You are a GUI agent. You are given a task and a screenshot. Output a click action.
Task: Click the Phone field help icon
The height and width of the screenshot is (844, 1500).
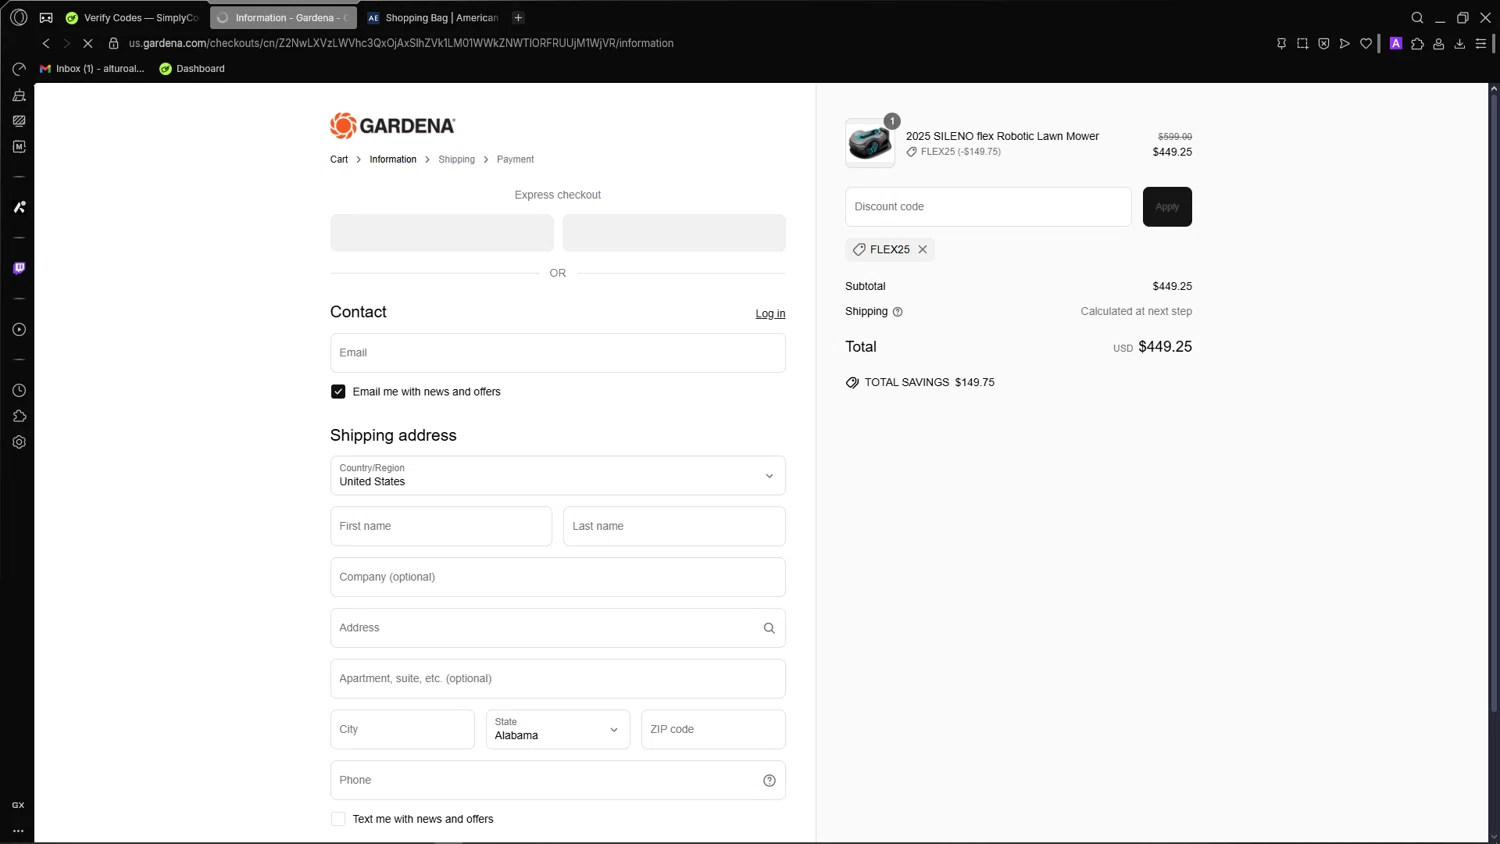[769, 780]
